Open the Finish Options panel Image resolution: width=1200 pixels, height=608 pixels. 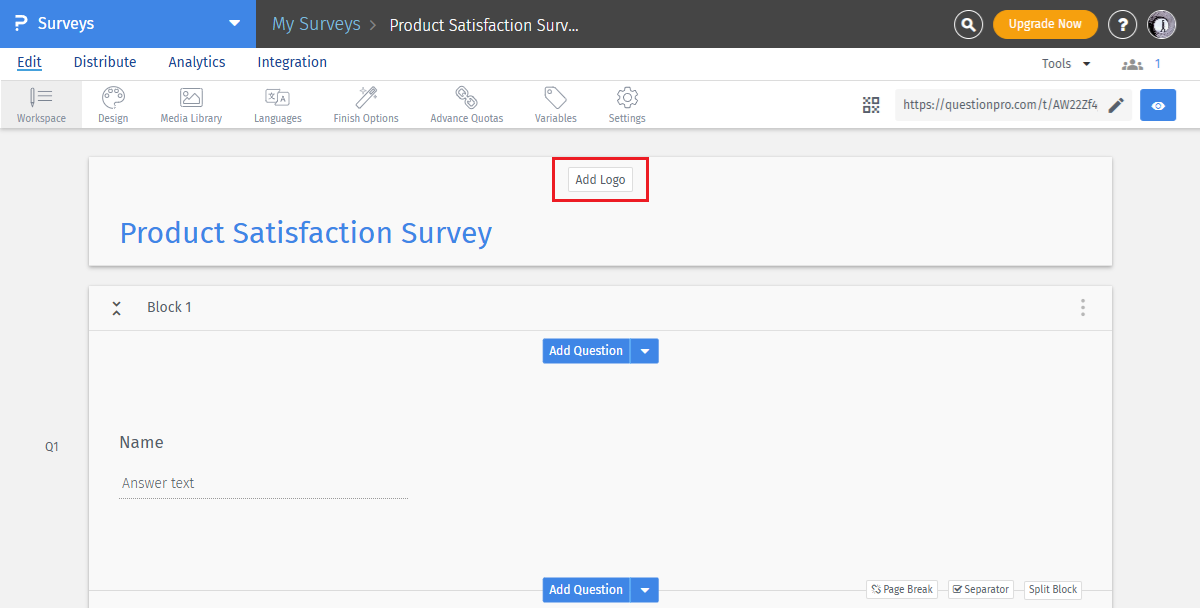click(365, 104)
